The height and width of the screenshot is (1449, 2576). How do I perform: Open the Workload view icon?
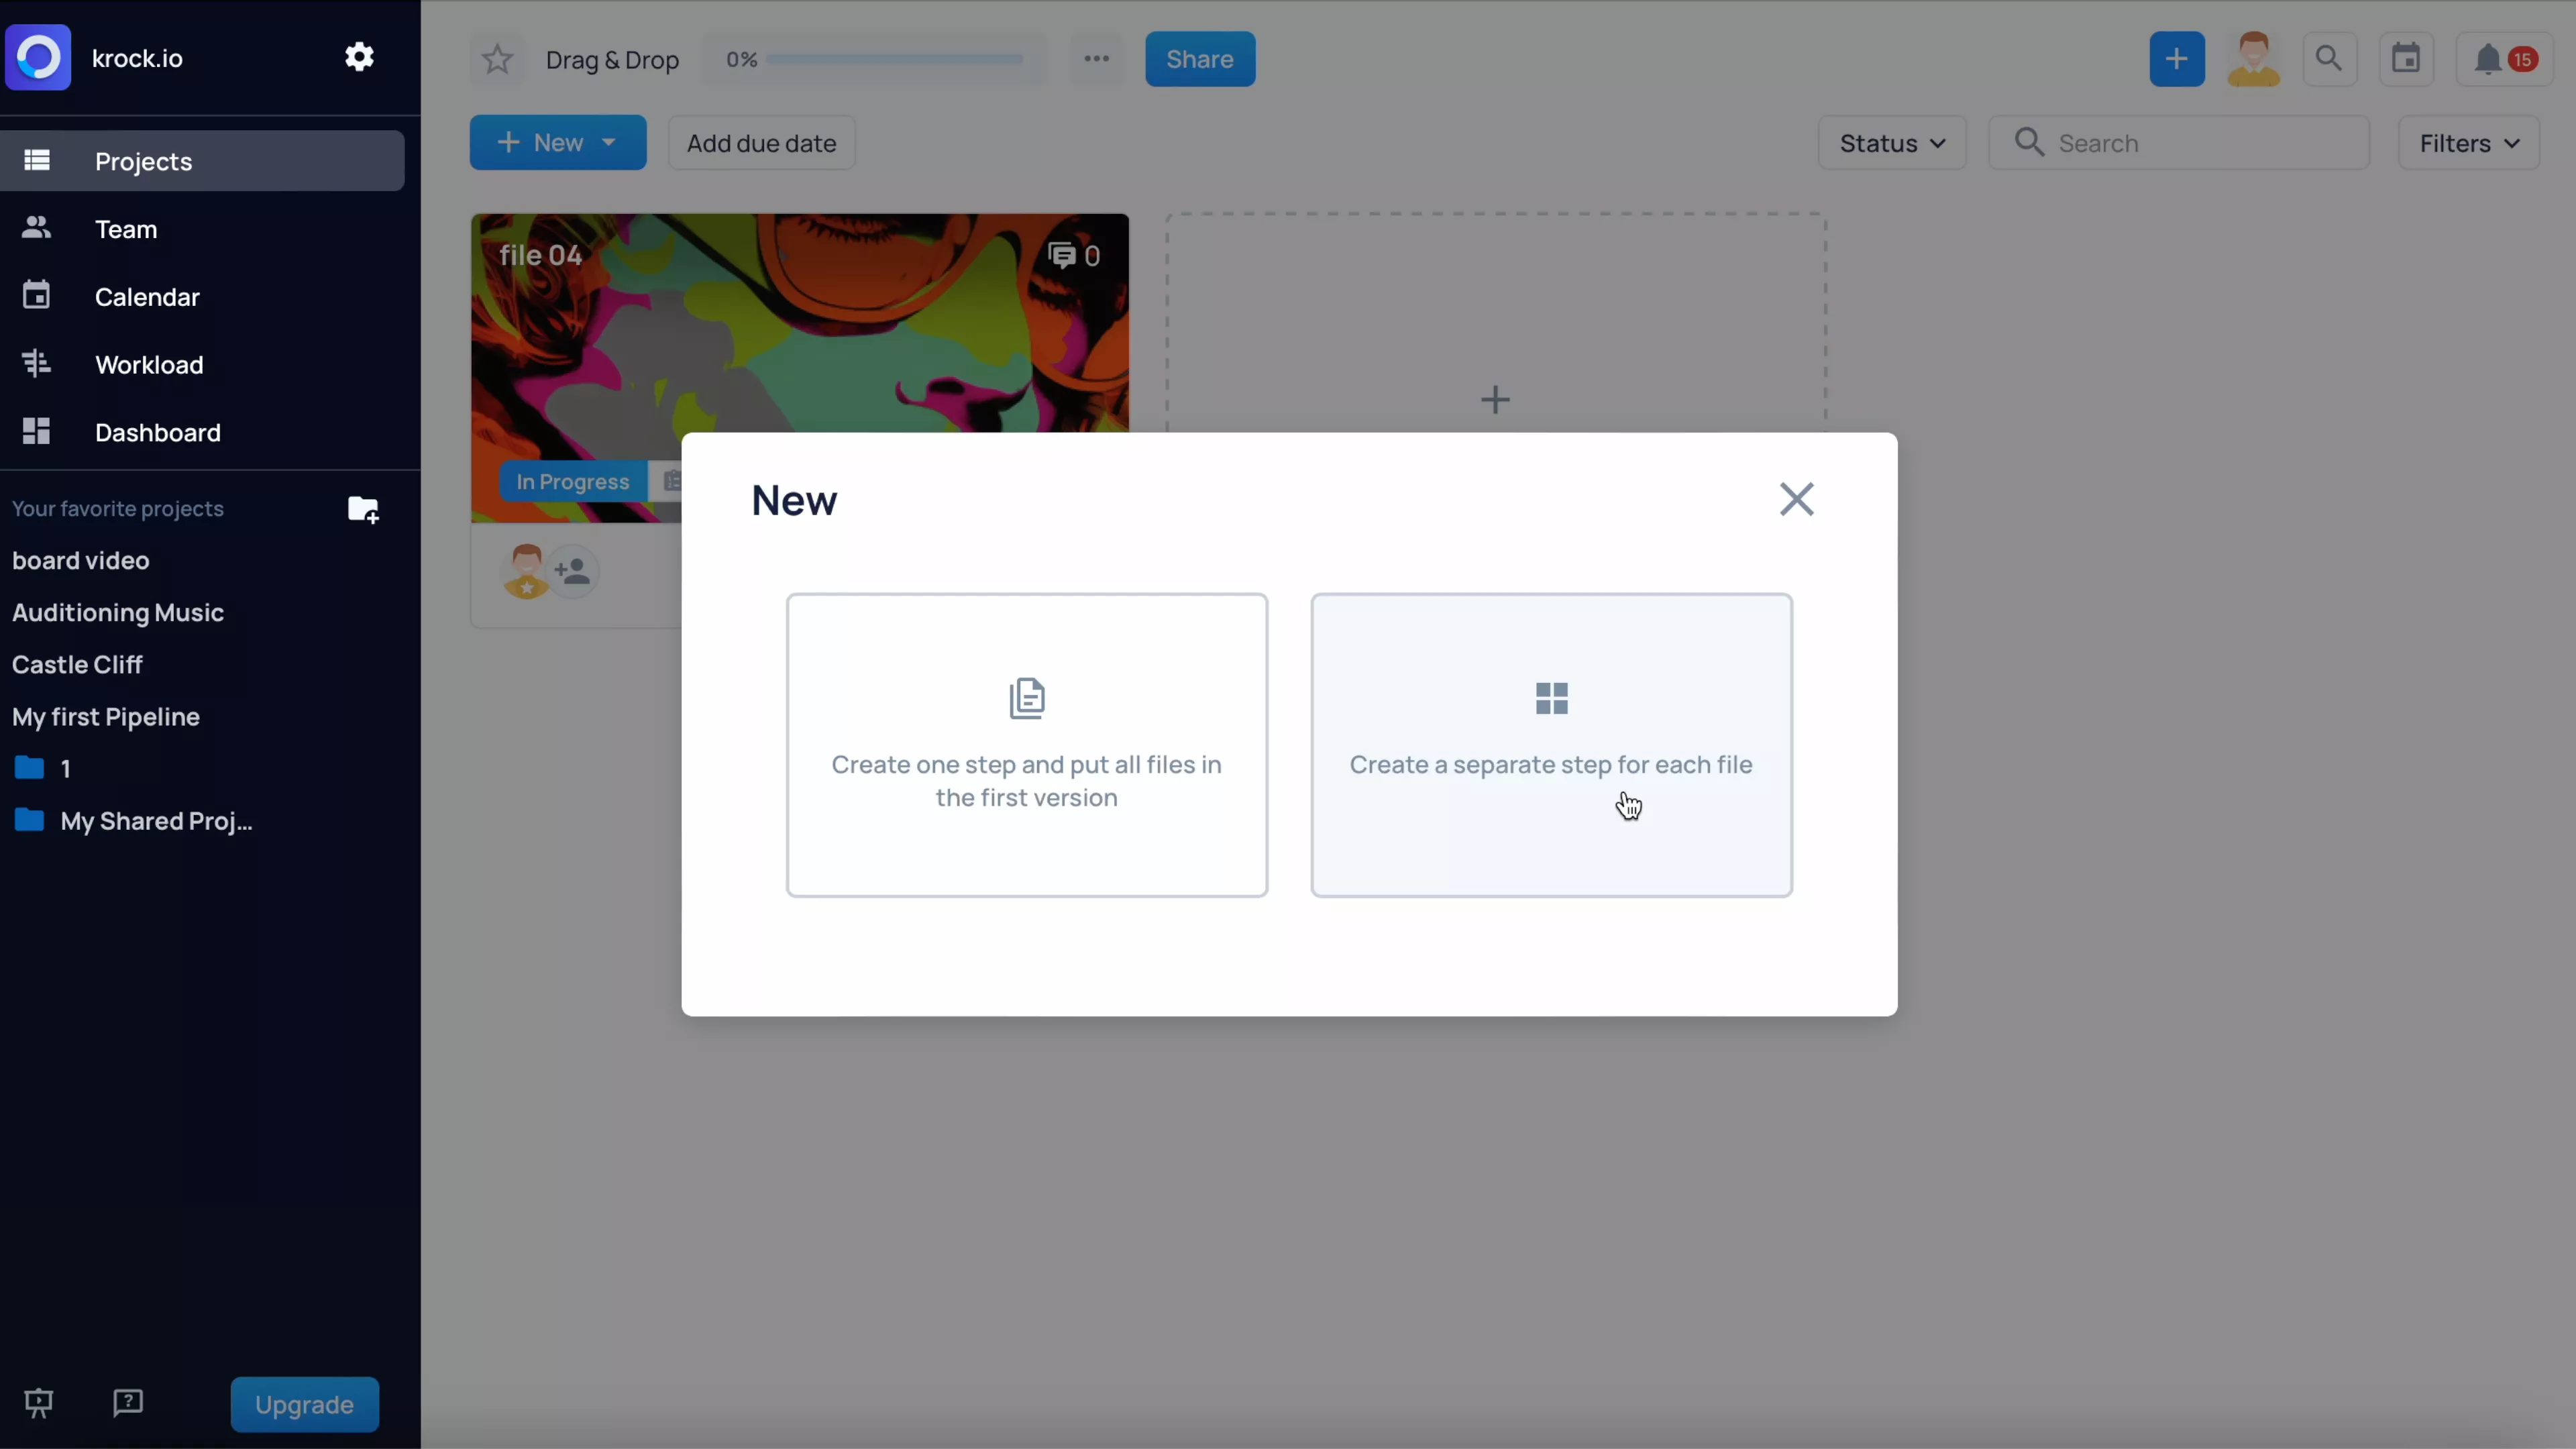(36, 364)
